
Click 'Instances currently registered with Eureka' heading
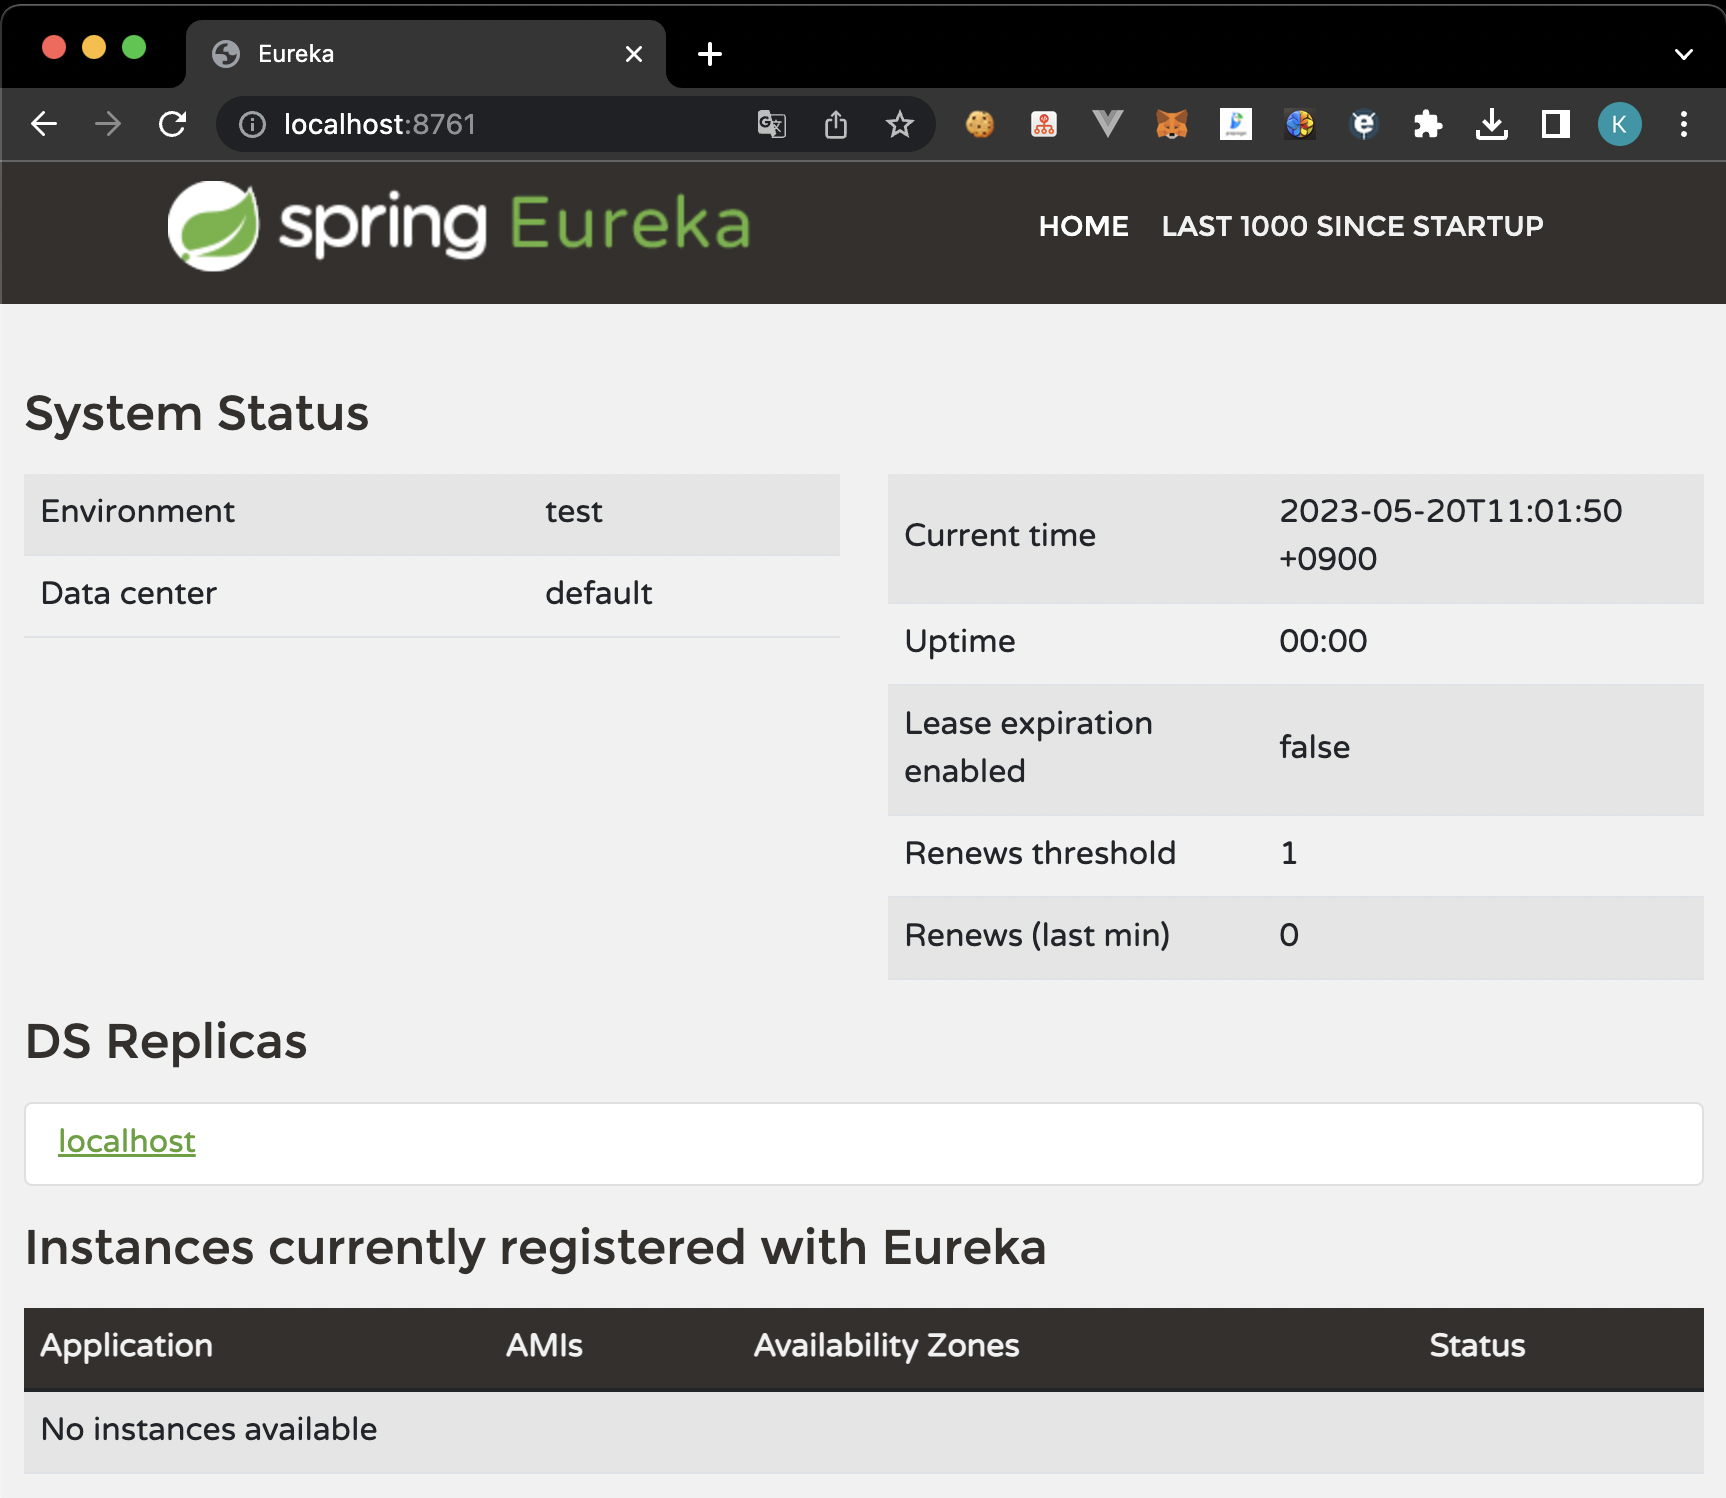536,1247
